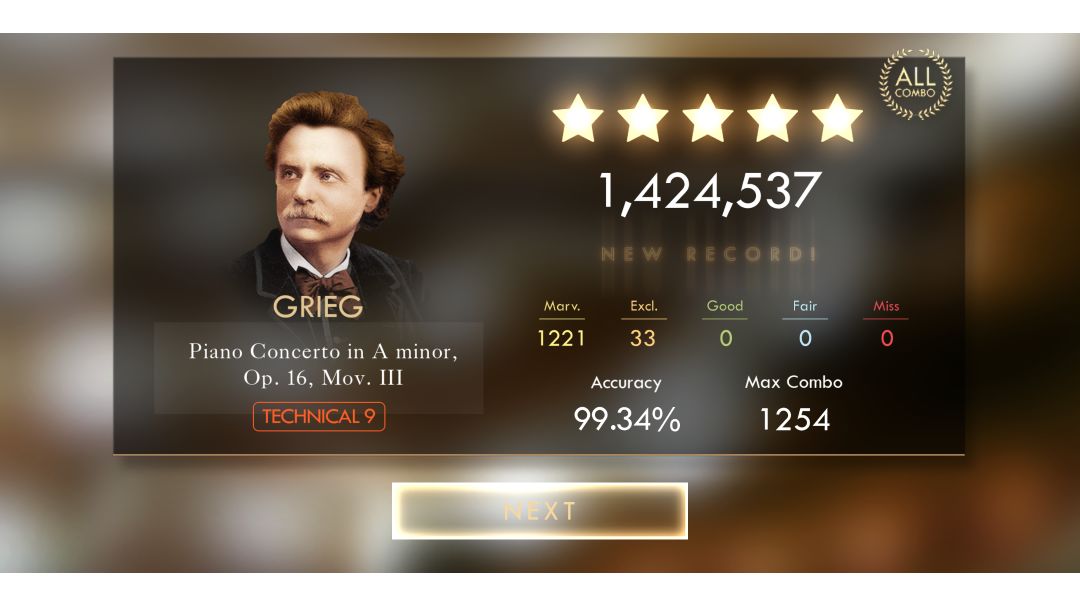Click the first gold star
Viewport: 1080px width, 606px height.
pos(578,118)
